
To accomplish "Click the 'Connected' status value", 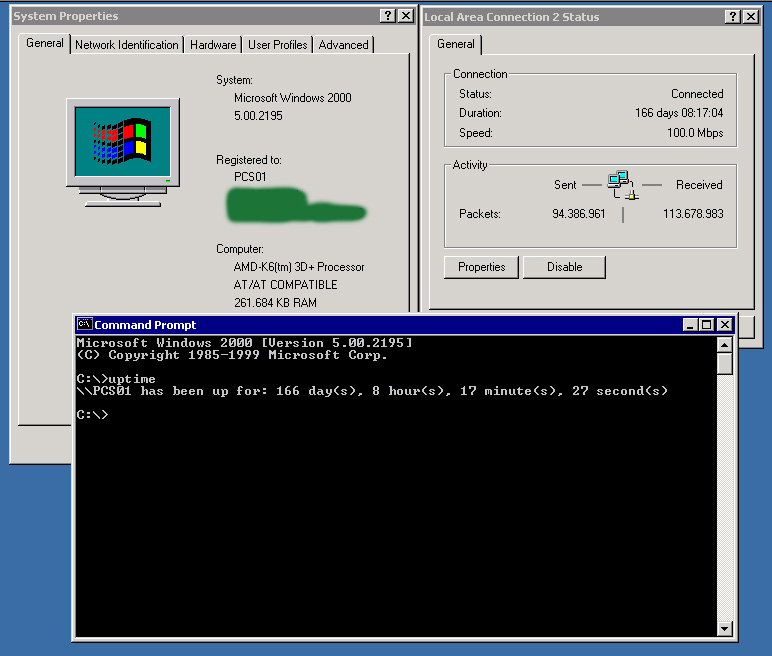I will coord(697,94).
